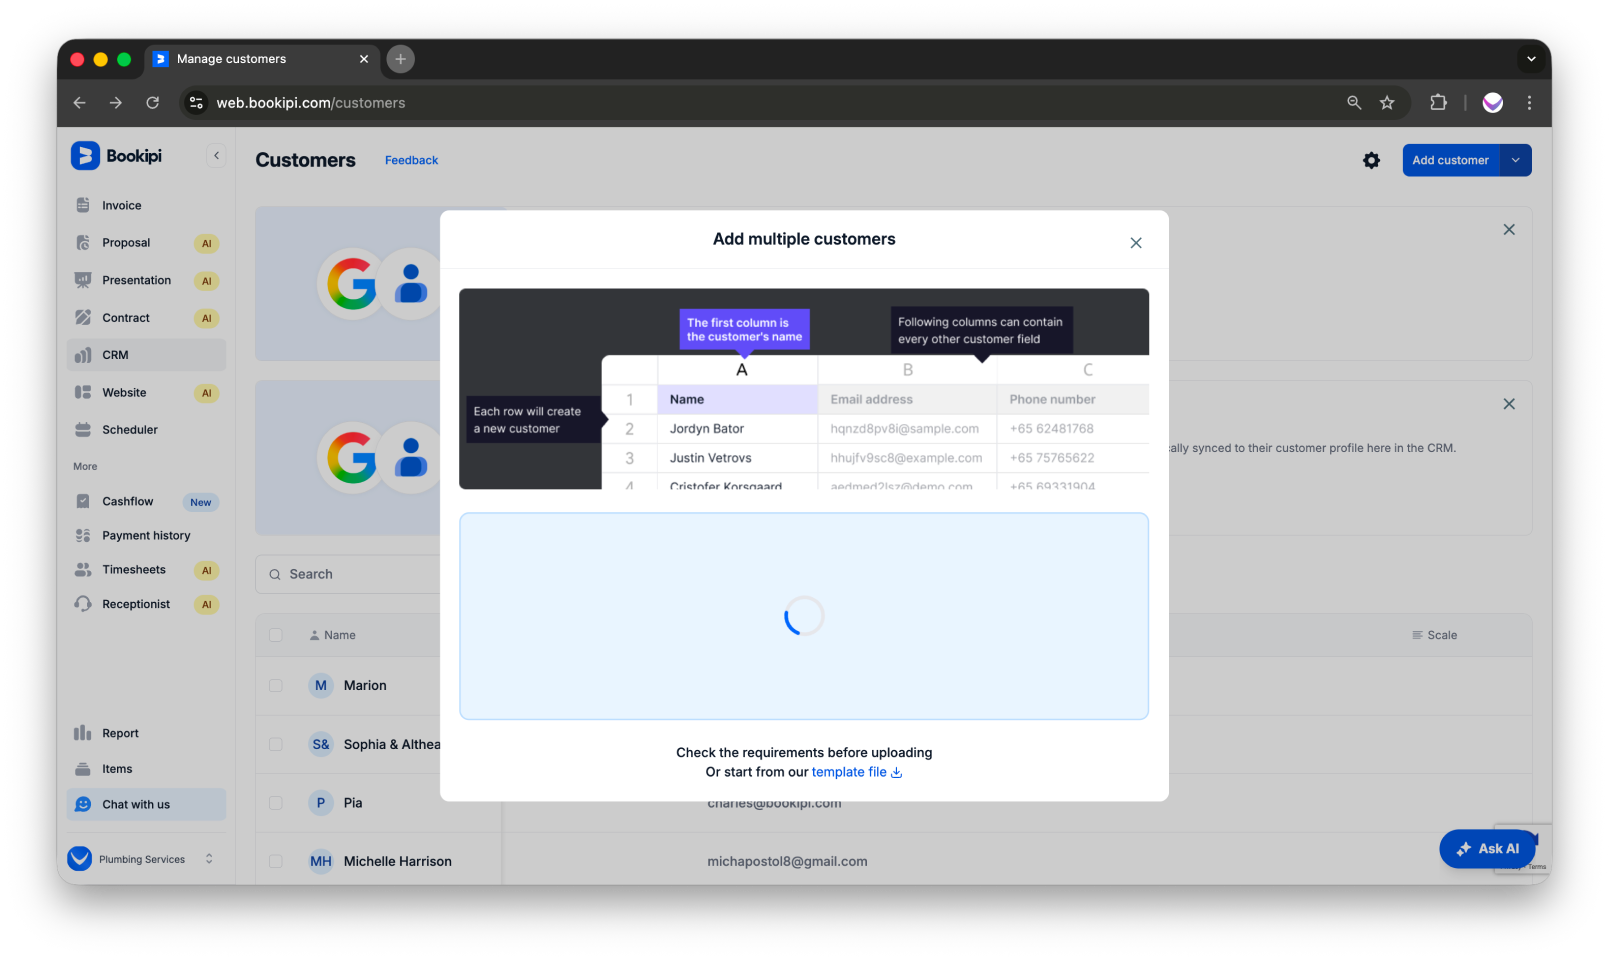Click the Feedback link
Screen dimensions: 1609x960
(411, 160)
